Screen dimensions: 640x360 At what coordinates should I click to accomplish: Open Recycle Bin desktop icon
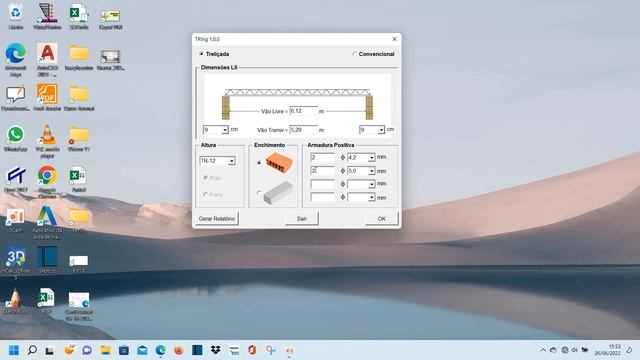click(x=16, y=16)
